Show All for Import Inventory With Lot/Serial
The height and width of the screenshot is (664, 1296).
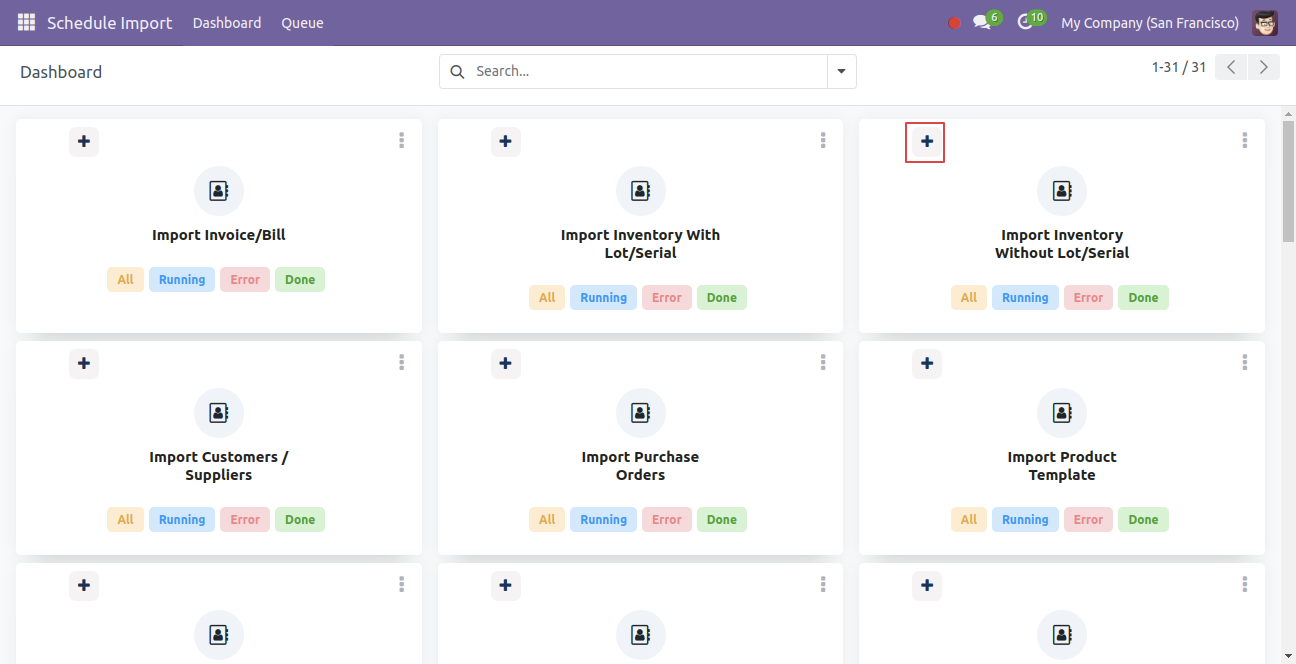pos(547,298)
